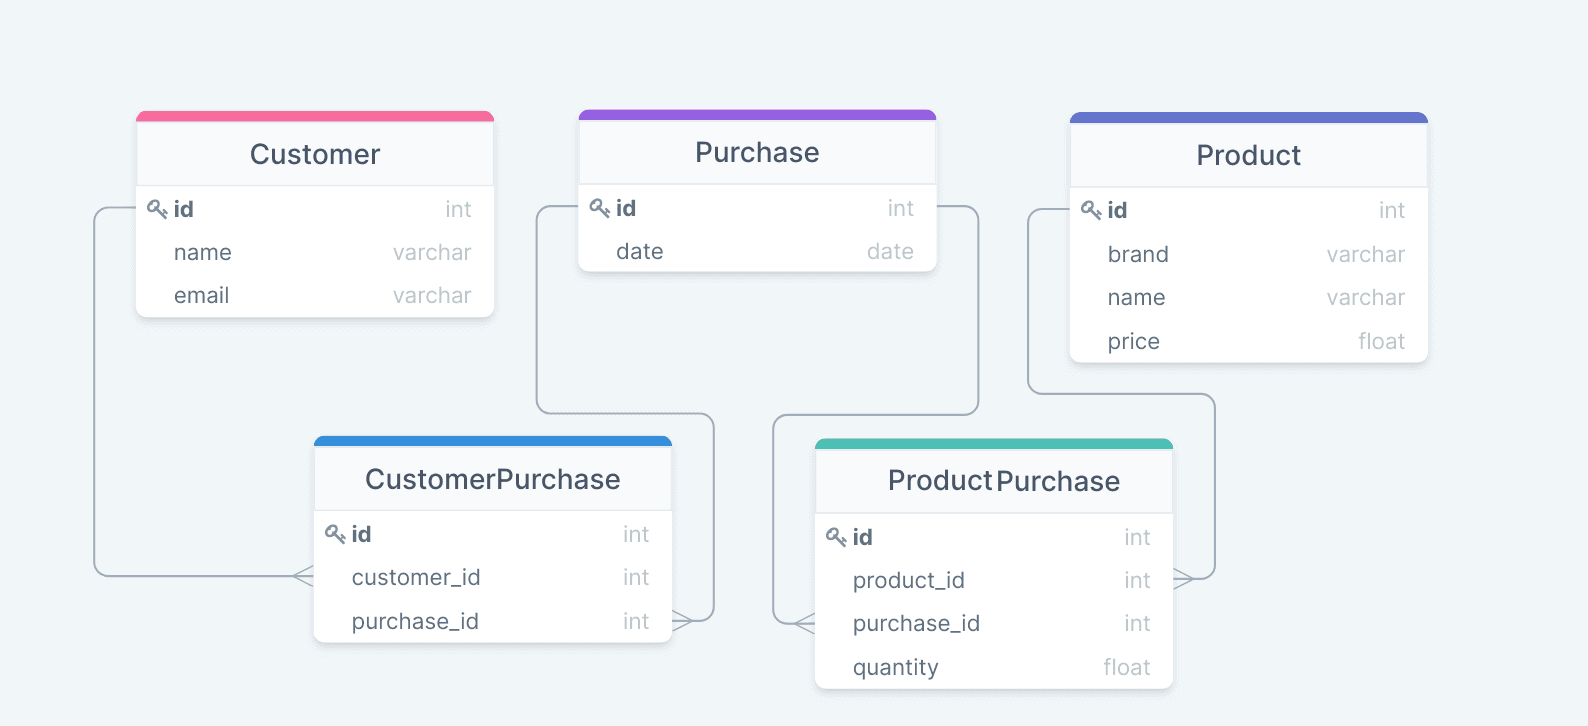Image resolution: width=1588 pixels, height=726 pixels.
Task: Click the primary key icon in Purchase table
Action: click(600, 208)
